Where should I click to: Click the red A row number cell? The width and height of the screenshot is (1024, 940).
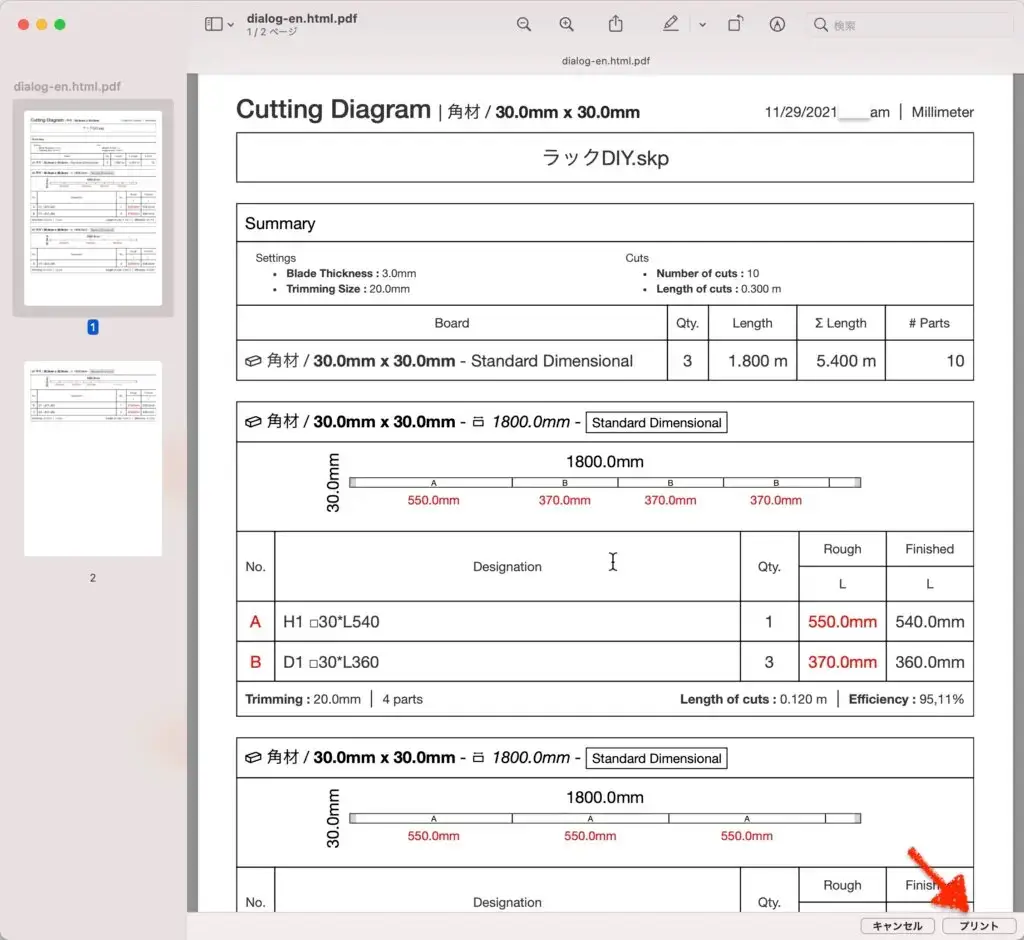255,621
